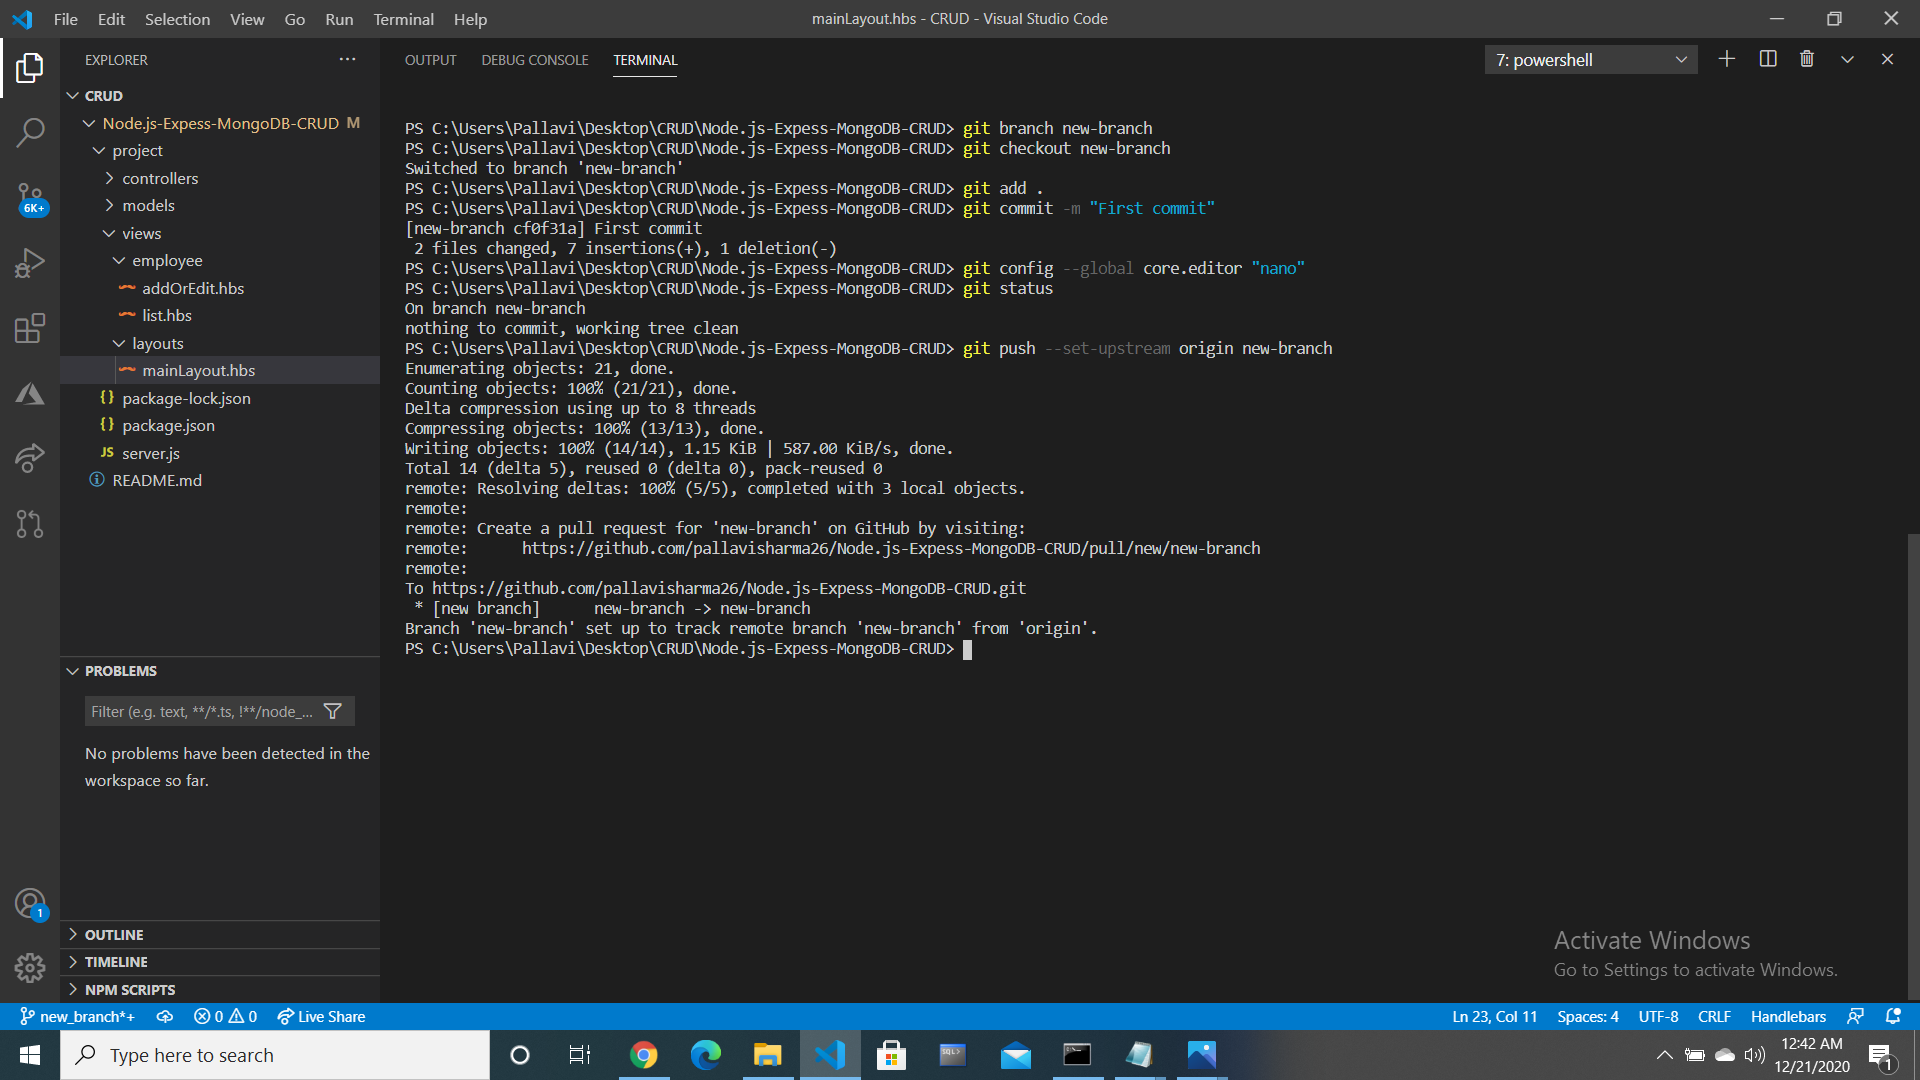Viewport: 1920px width, 1080px height.
Task: Open the Live Share view in activity bar
Action: [x=30, y=458]
